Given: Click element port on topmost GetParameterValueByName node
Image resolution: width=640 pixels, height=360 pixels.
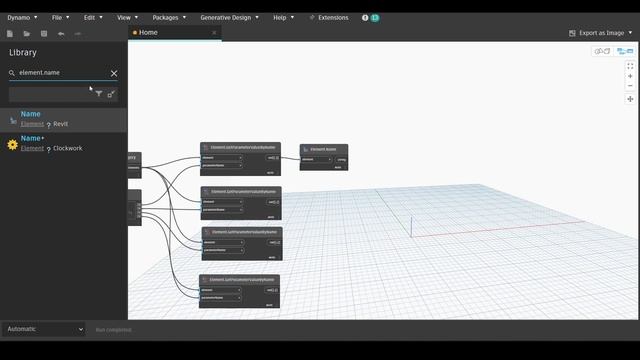Looking at the screenshot, I should pyautogui.click(x=222, y=158).
